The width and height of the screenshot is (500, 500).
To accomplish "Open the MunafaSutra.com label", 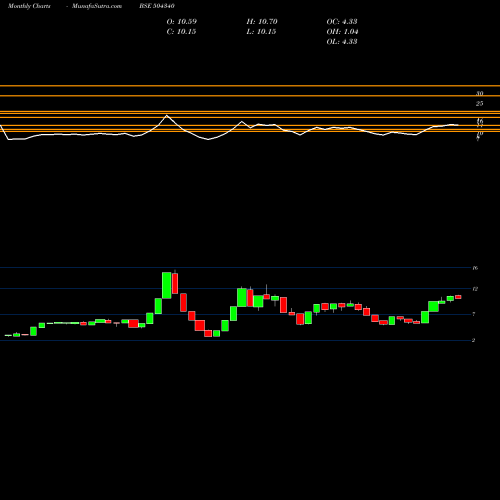I will (x=97, y=6).
